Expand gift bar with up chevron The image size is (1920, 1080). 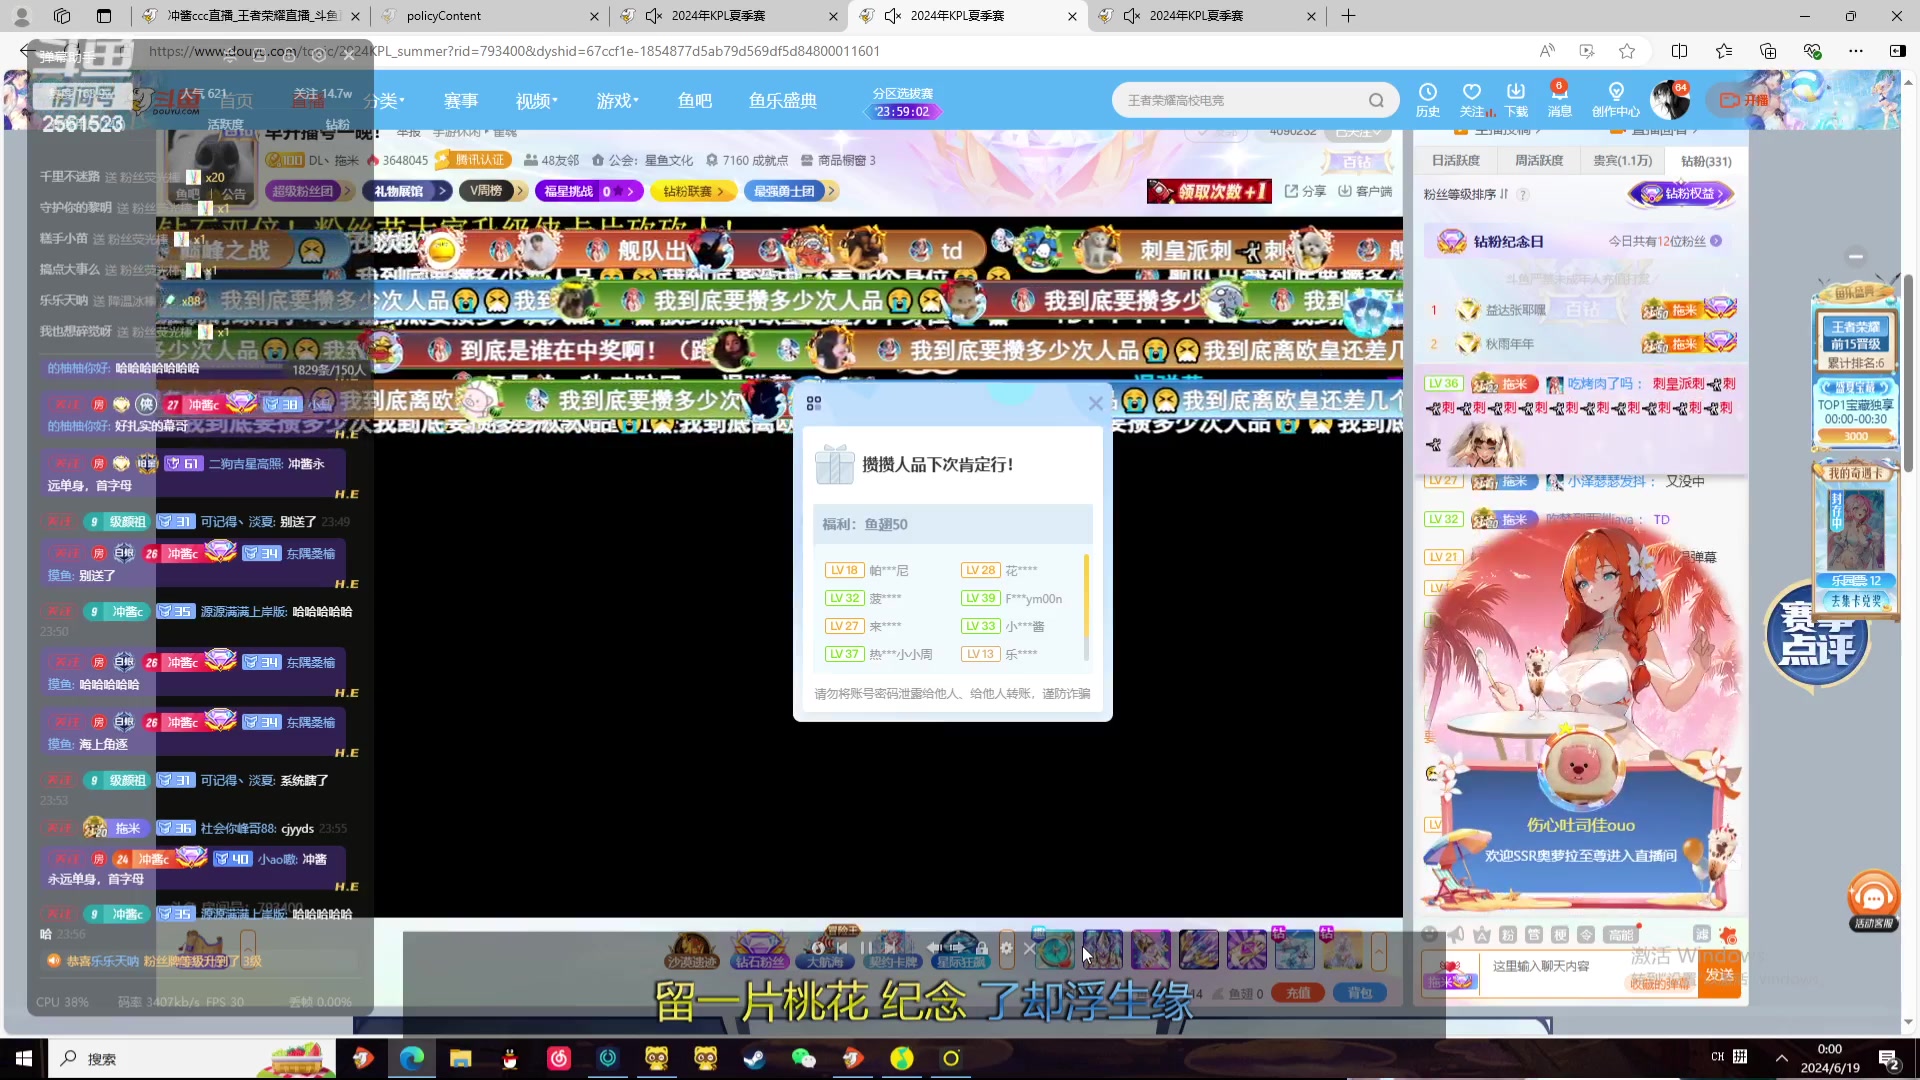(x=1379, y=950)
